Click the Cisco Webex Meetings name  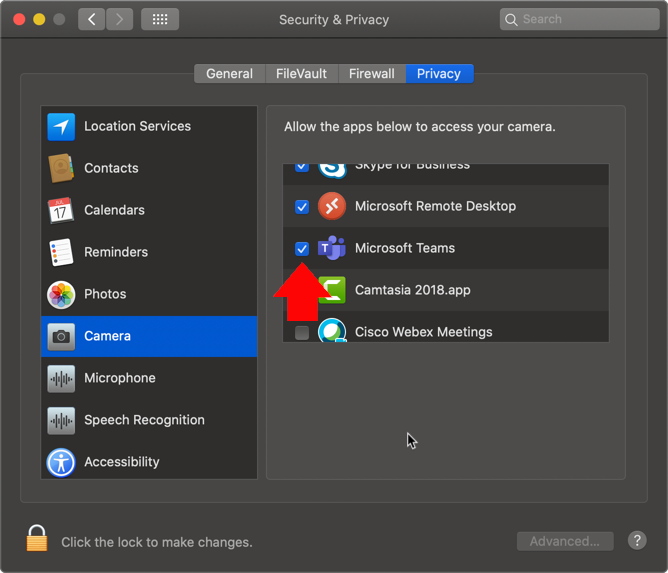(424, 332)
